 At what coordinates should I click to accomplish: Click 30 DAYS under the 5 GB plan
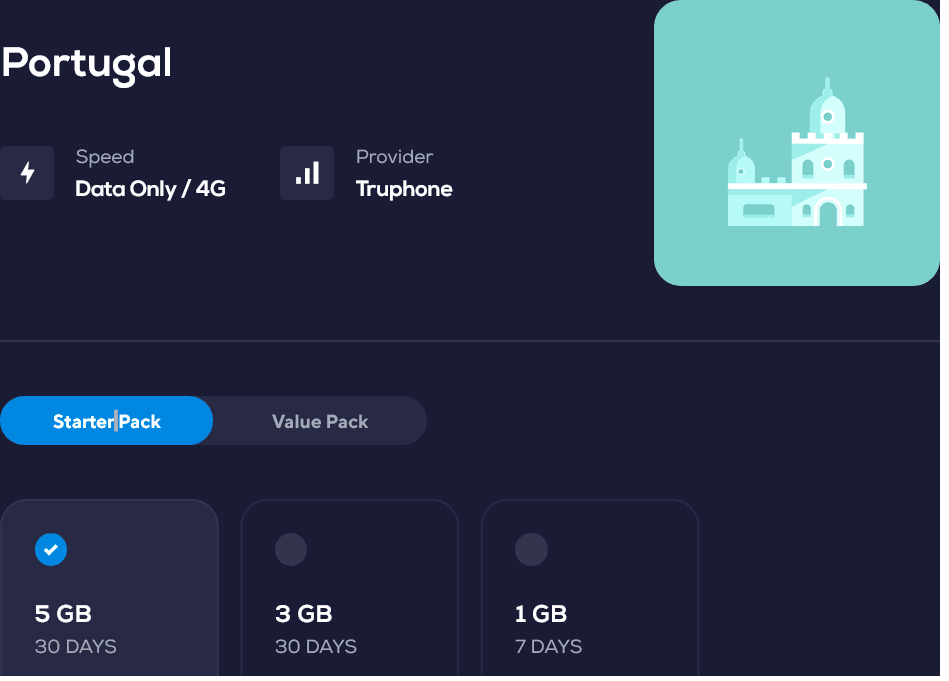pyautogui.click(x=76, y=646)
